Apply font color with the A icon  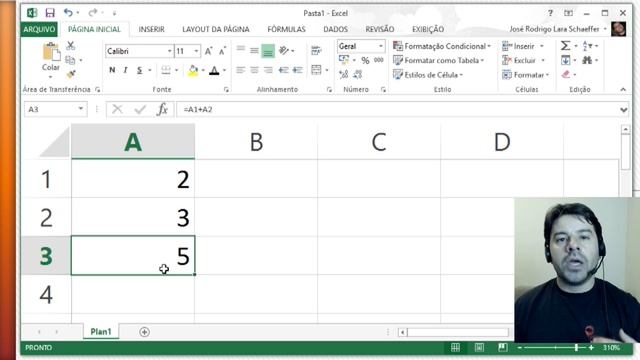[214, 70]
